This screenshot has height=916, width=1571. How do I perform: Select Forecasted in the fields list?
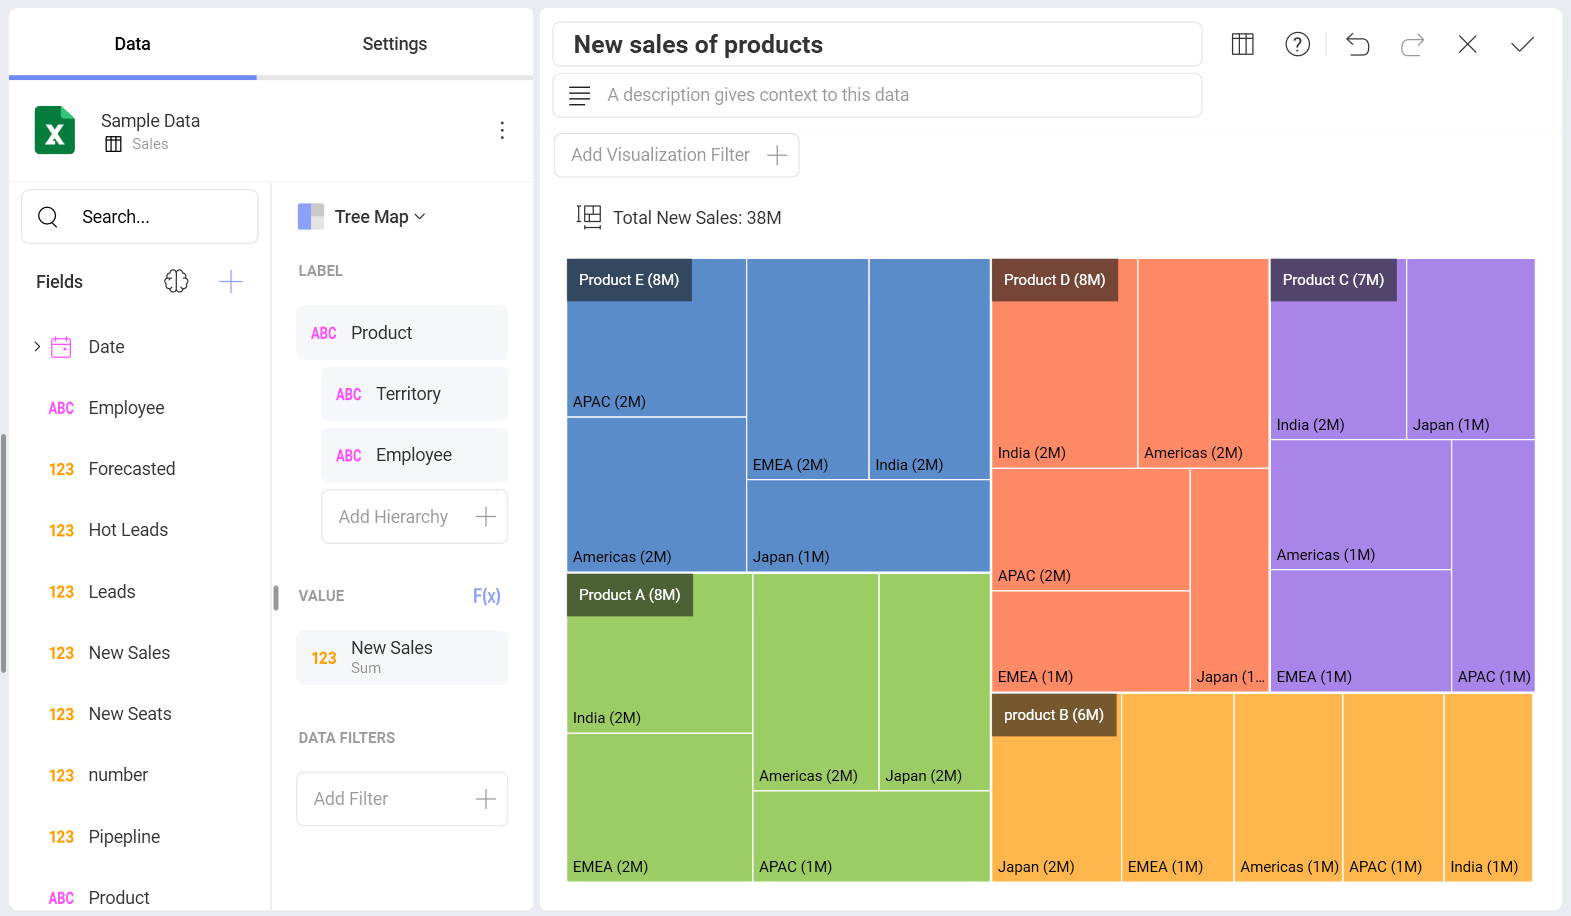pos(131,469)
